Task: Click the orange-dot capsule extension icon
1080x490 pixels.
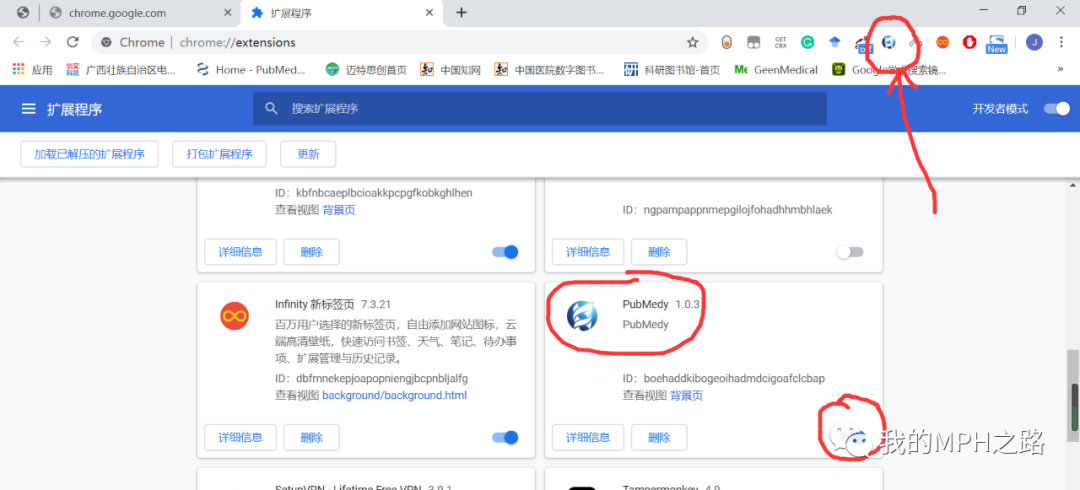Action: pos(727,42)
